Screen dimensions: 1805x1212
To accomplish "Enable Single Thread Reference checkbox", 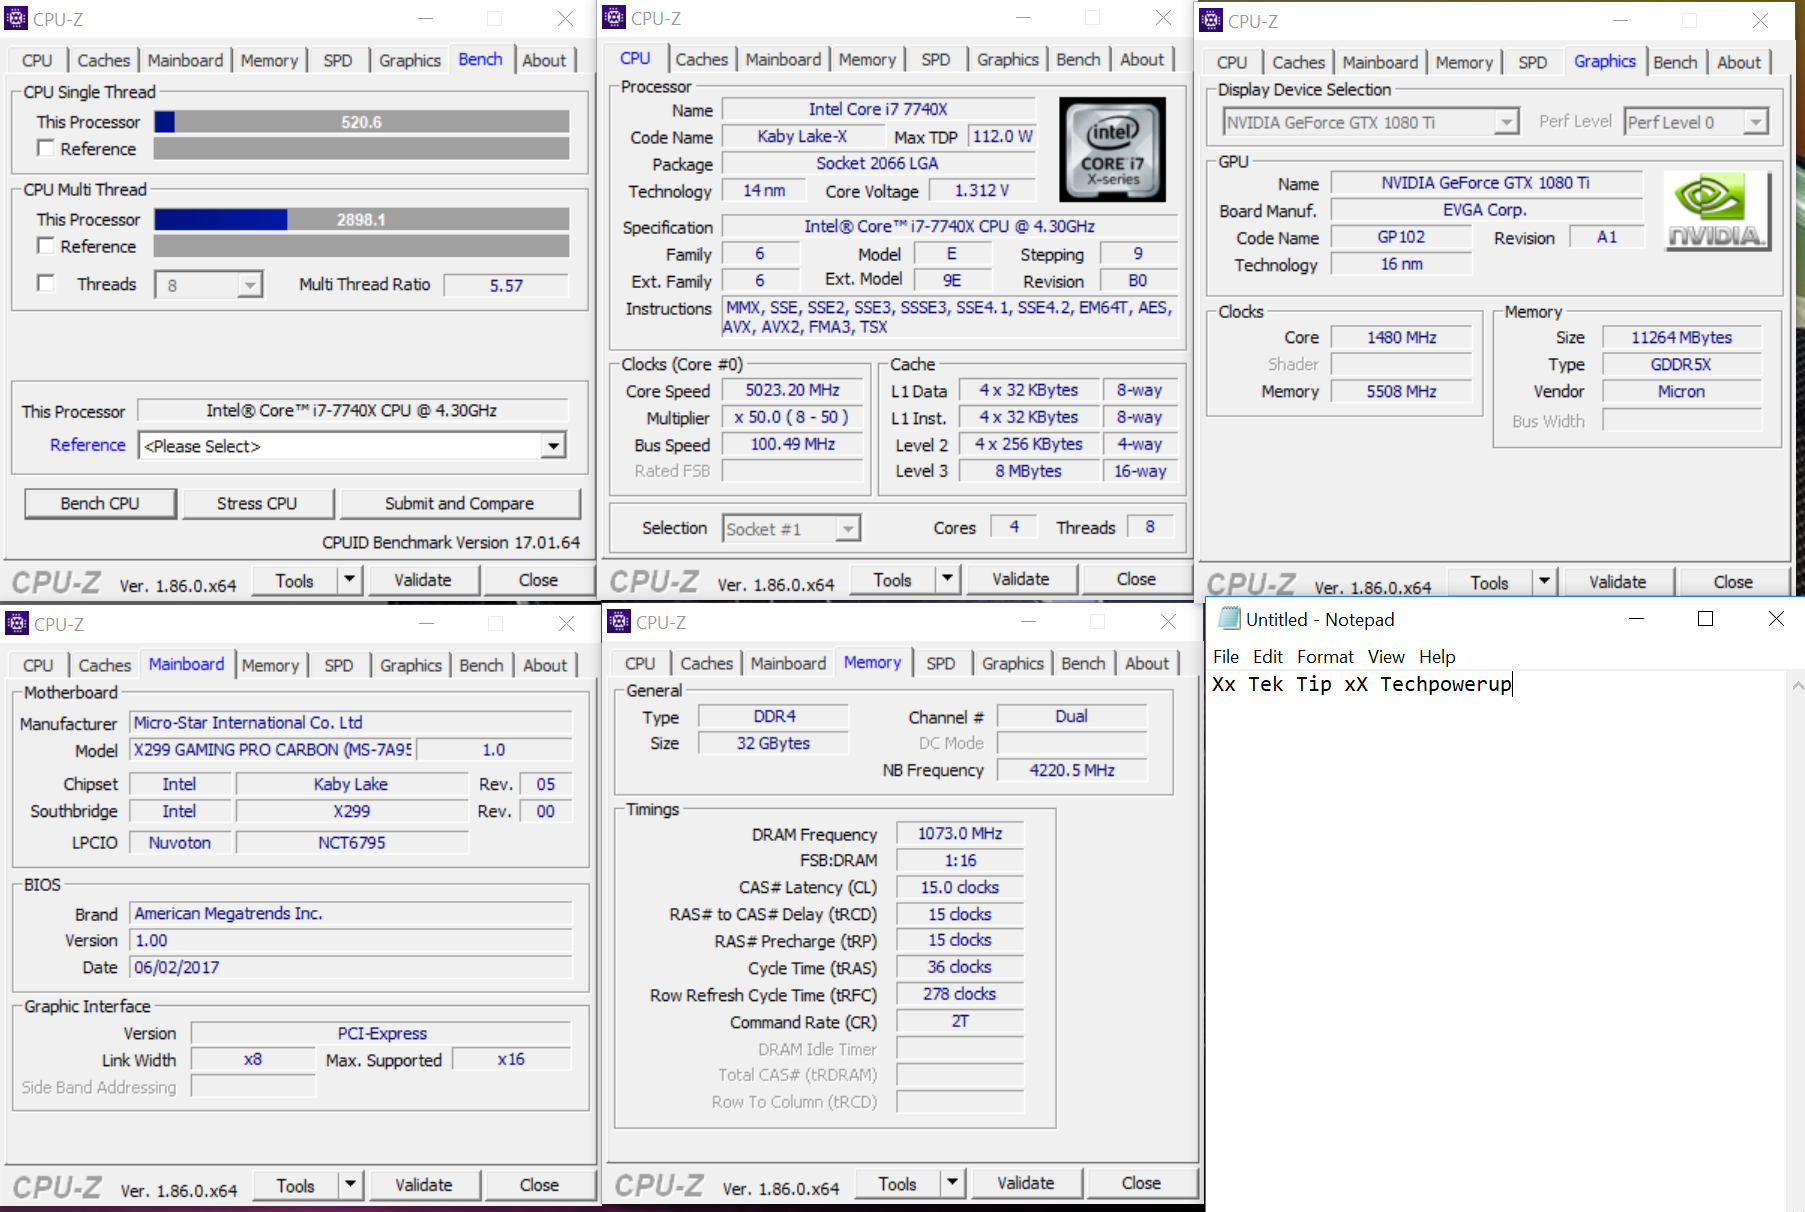I will (x=45, y=148).
